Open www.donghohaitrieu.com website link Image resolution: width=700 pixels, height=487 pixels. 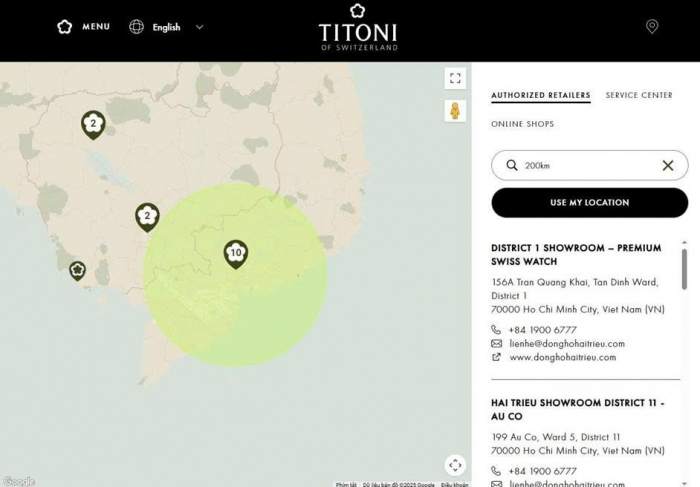(562, 357)
